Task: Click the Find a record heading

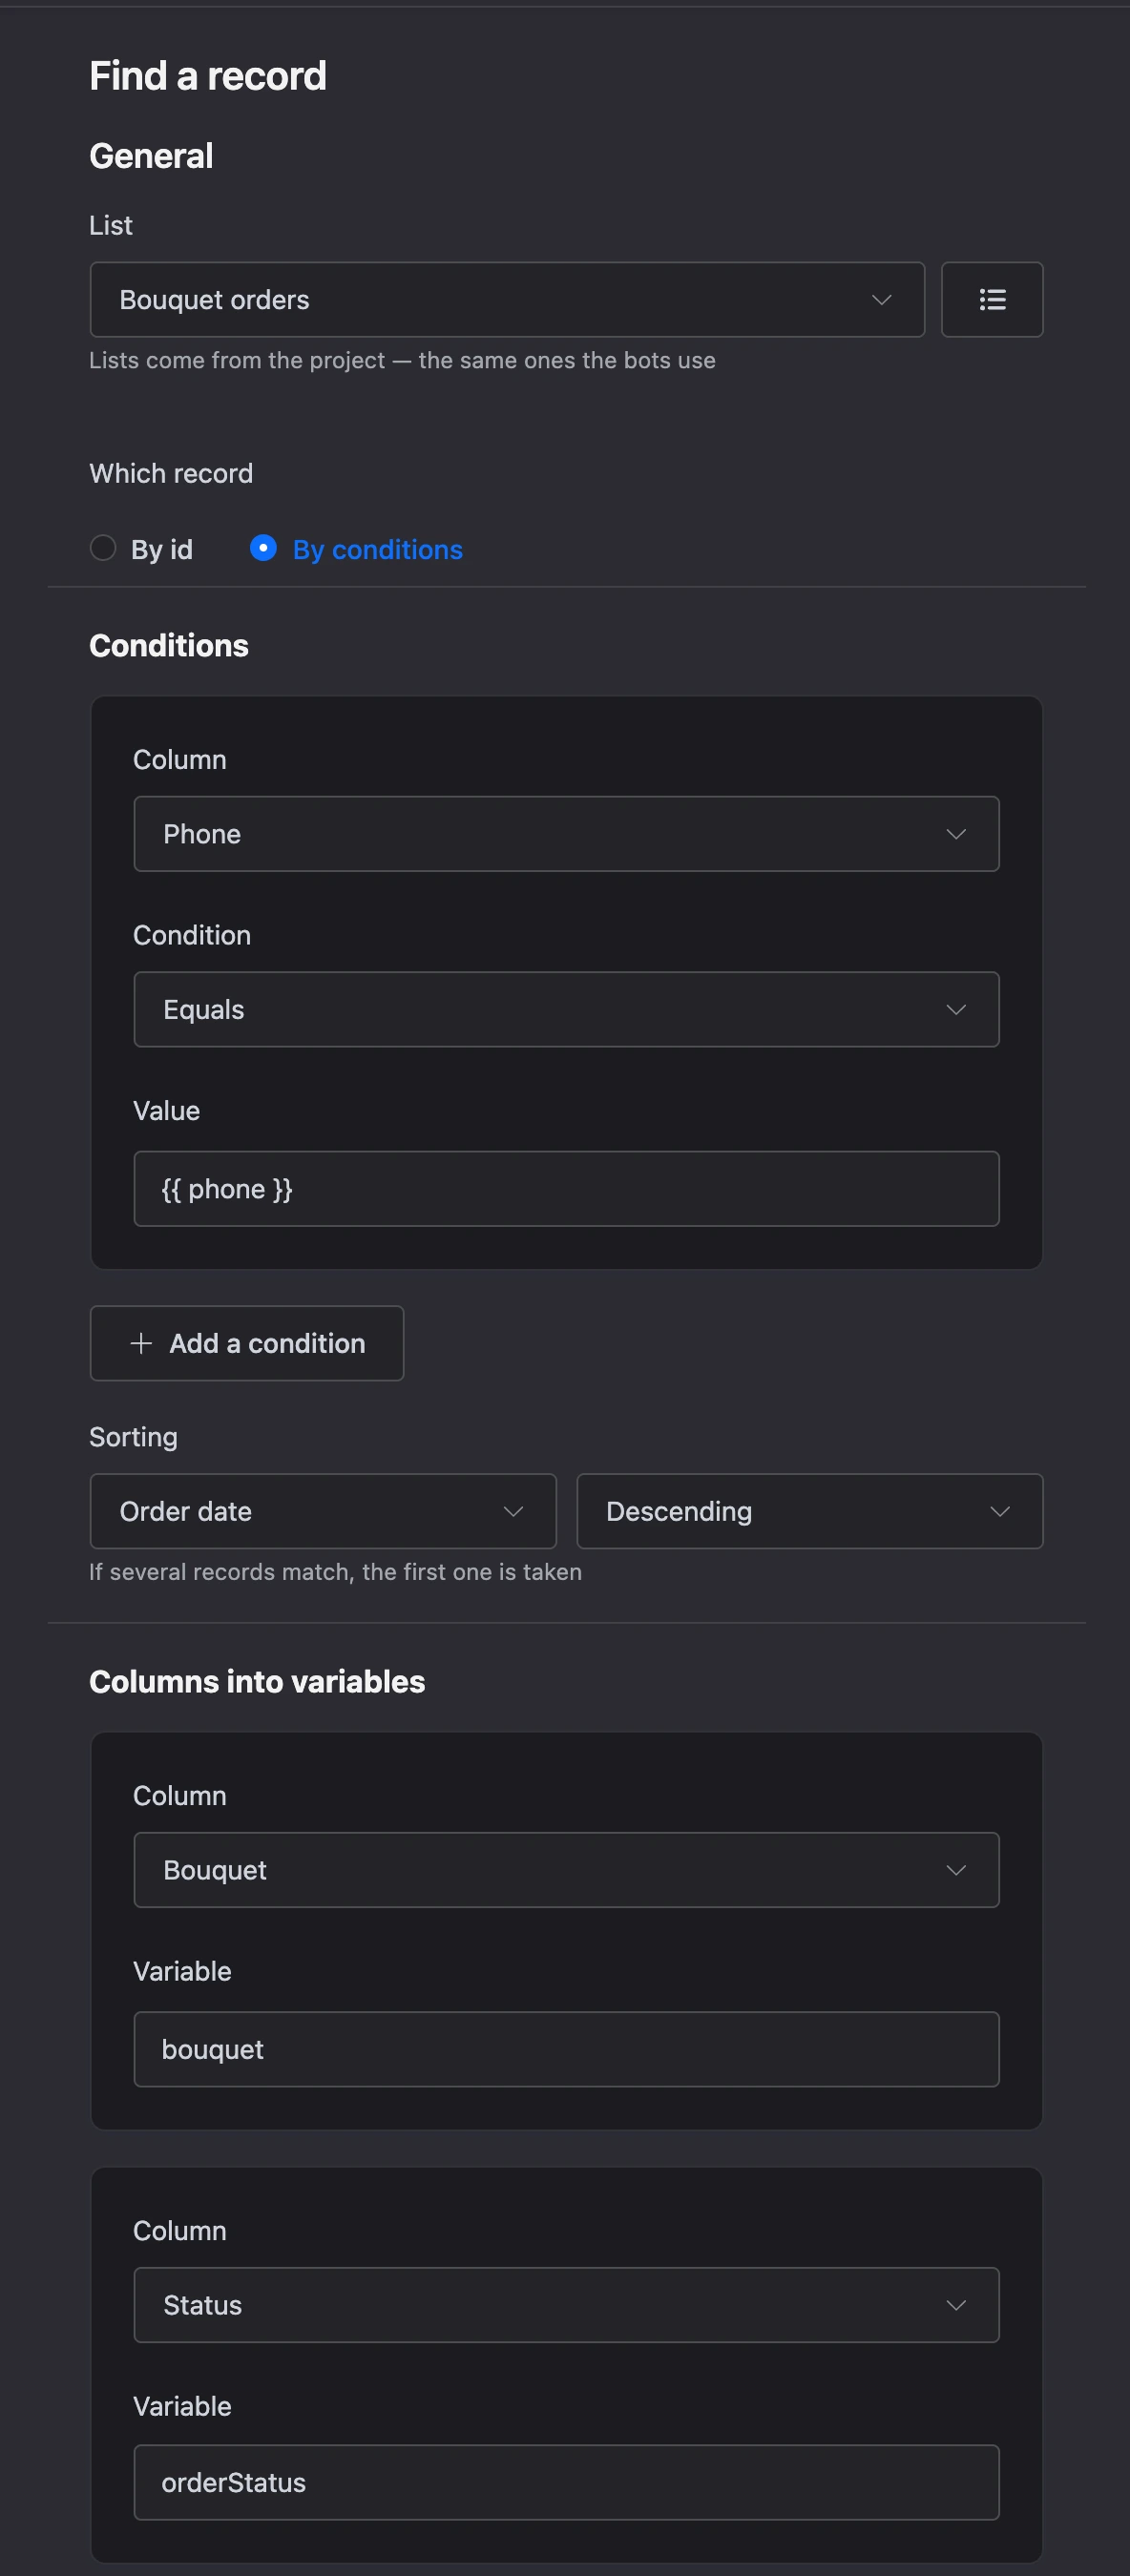Action: (208, 76)
